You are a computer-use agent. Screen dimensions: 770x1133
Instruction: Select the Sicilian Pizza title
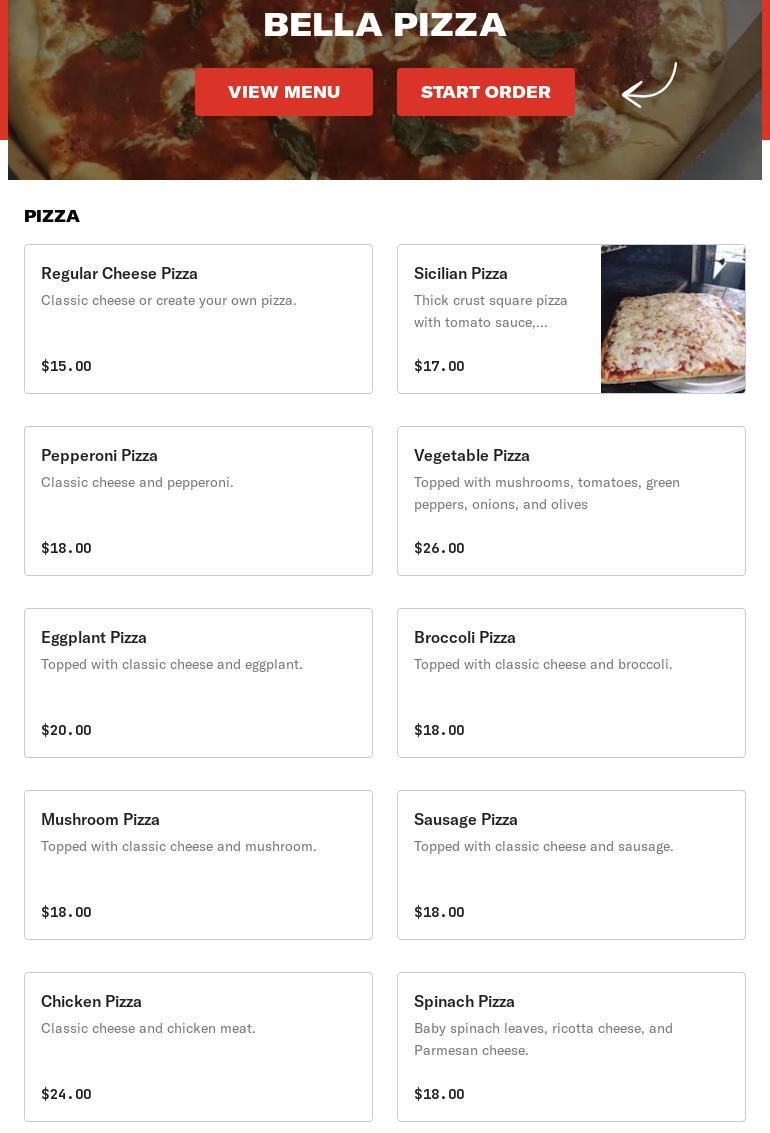[460, 273]
